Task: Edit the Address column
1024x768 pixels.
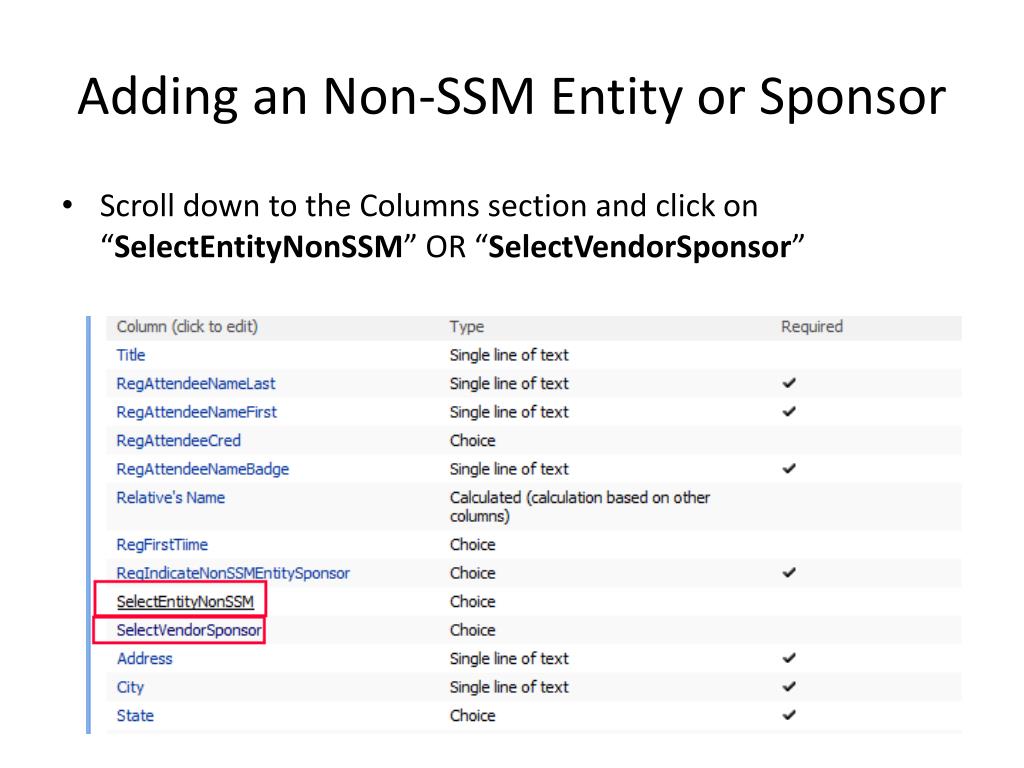Action: click(145, 658)
